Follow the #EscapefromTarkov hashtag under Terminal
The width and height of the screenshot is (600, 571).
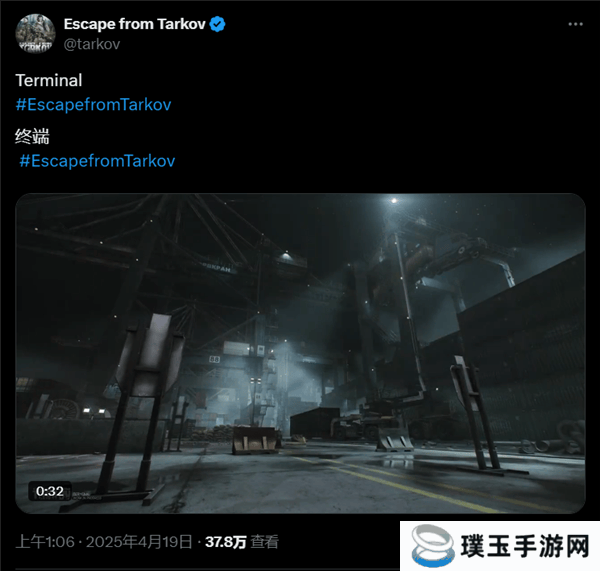(x=93, y=104)
